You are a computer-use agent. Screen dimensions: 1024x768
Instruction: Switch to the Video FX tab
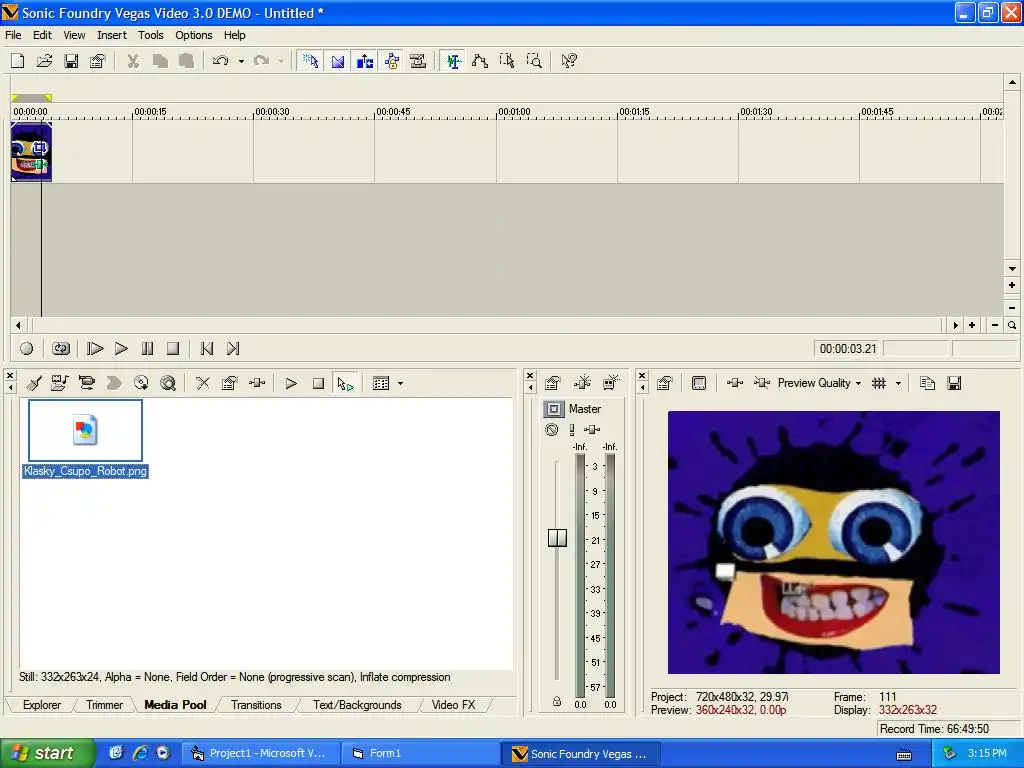[453, 705]
